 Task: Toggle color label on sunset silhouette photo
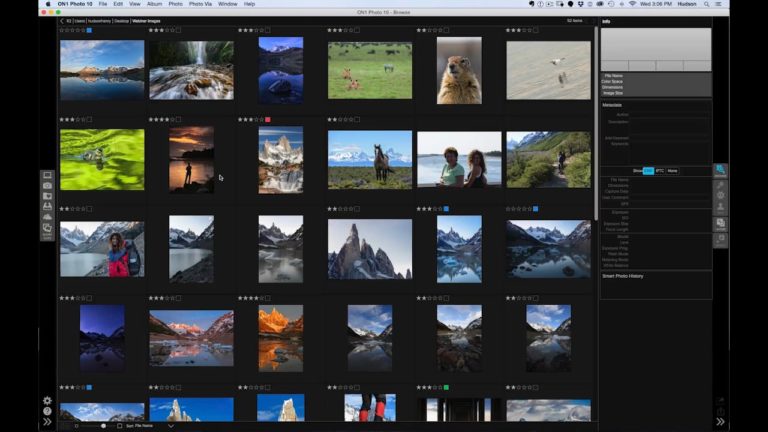click(x=178, y=120)
